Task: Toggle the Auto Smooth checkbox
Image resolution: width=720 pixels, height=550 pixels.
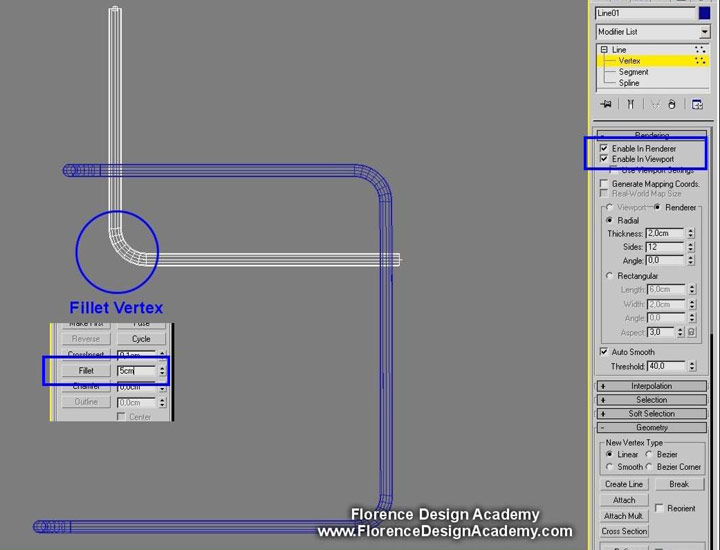Action: point(603,352)
